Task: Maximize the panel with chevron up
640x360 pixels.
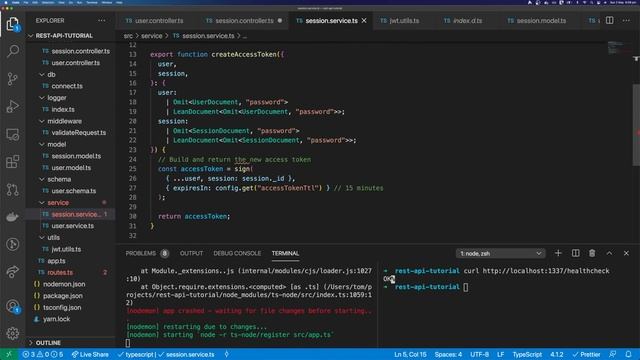Action: 609,253
